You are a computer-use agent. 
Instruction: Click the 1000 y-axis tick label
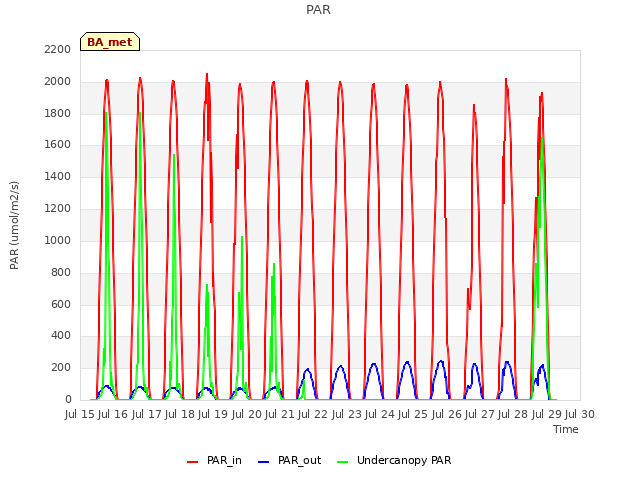[x=58, y=240]
